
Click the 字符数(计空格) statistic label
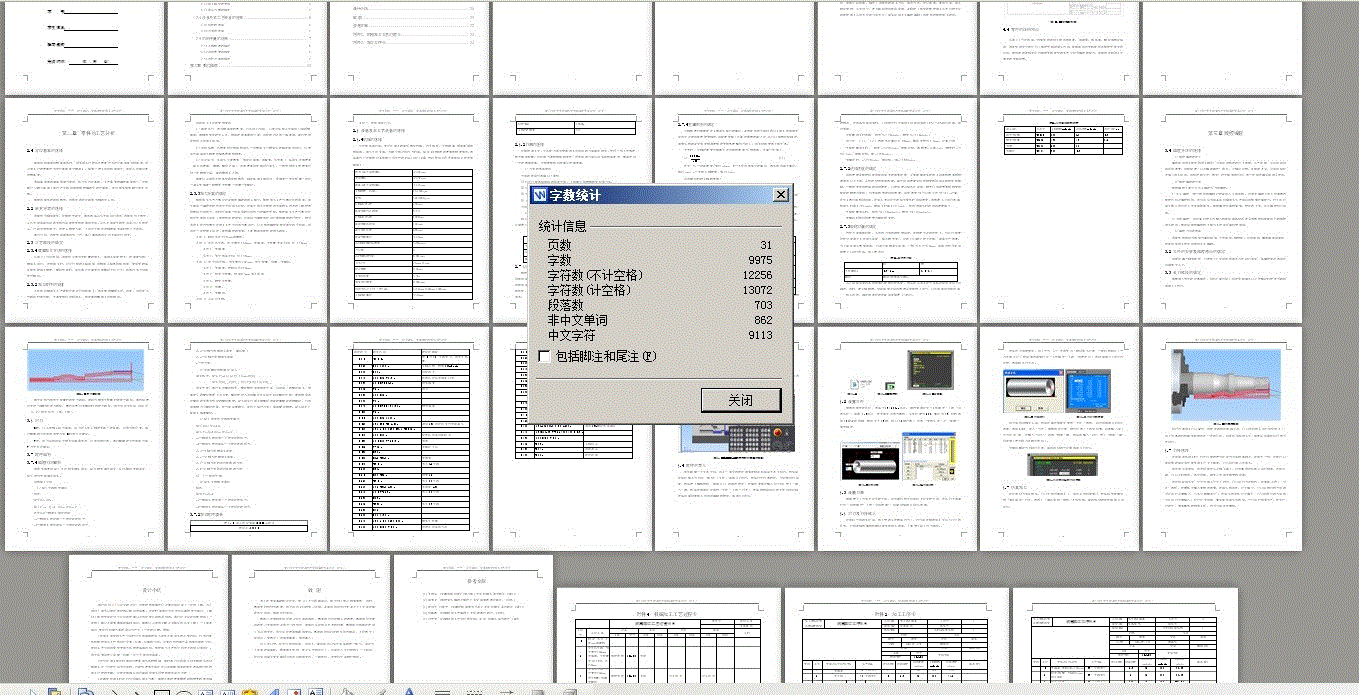(590, 290)
